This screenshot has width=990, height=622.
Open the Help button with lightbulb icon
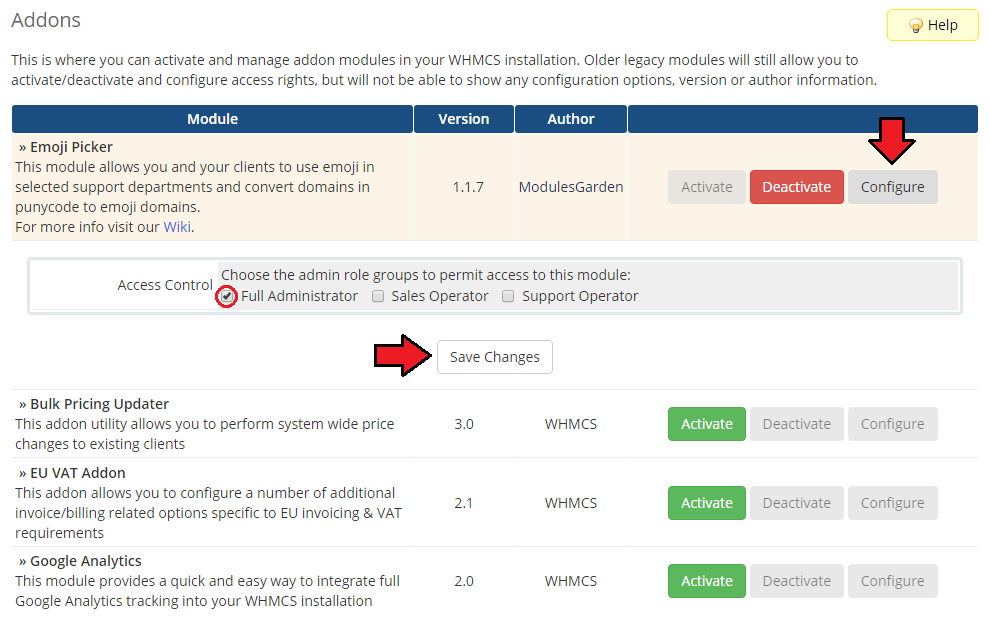tap(933, 25)
